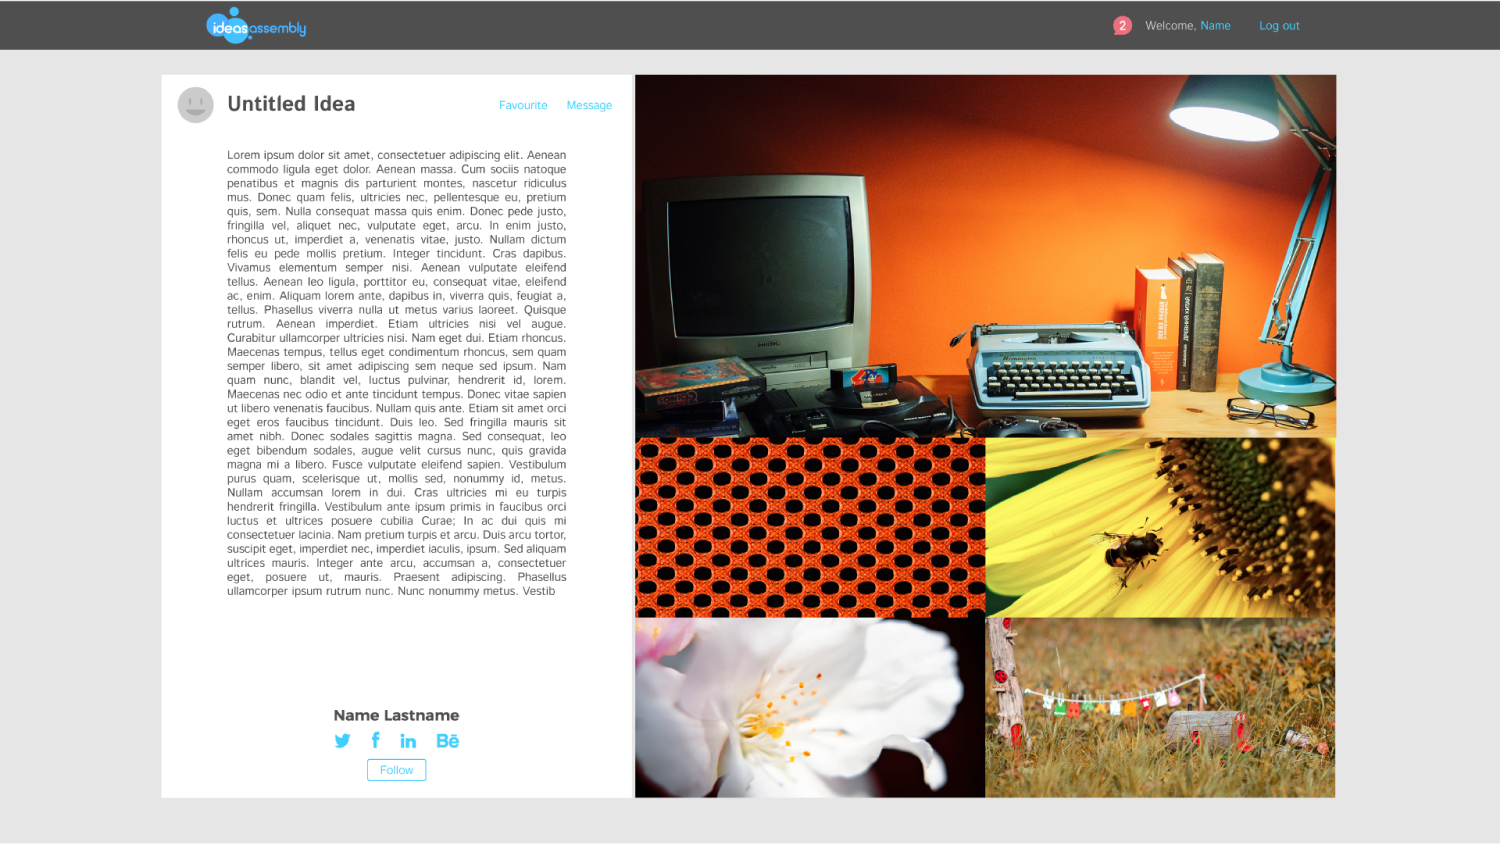This screenshot has height=844, width=1500.
Task: Open the red notification badge
Action: point(1122,26)
